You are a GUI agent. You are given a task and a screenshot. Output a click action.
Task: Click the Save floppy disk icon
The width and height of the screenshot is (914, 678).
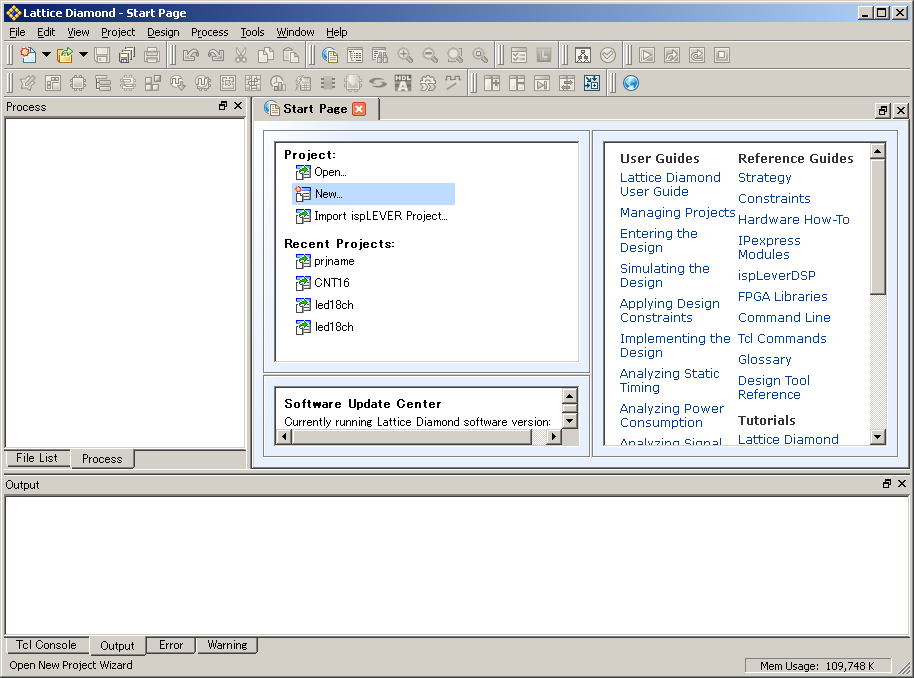pos(102,55)
